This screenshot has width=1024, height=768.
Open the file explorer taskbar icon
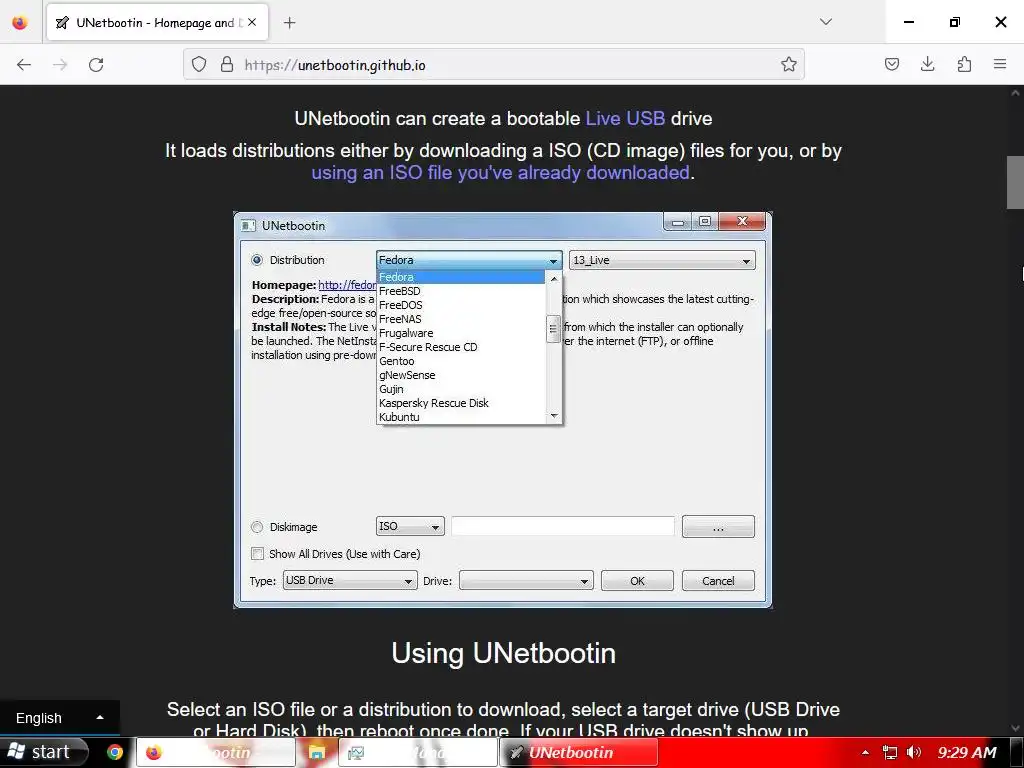[317, 752]
